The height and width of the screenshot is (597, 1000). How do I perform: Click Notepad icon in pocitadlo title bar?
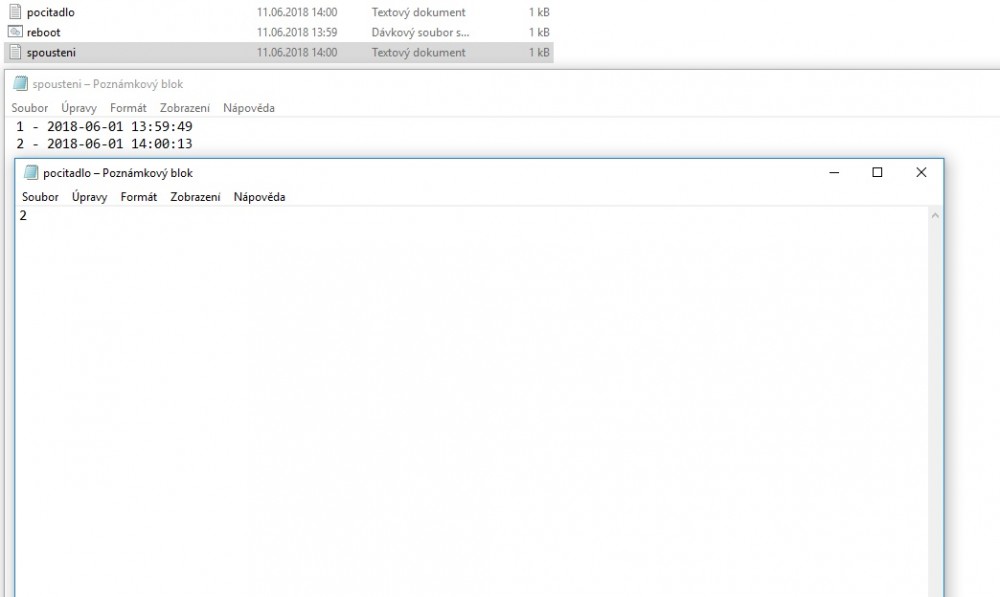(x=31, y=173)
